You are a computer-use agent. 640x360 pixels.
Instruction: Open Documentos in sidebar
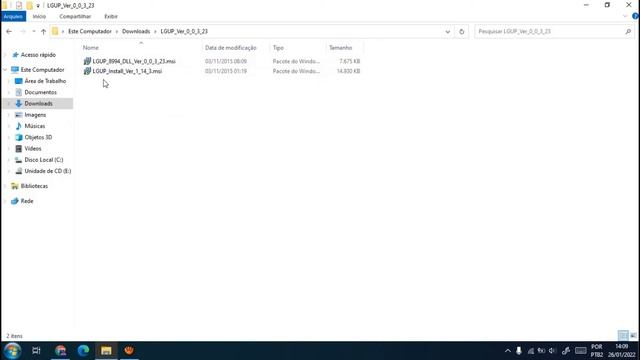[x=40, y=92]
